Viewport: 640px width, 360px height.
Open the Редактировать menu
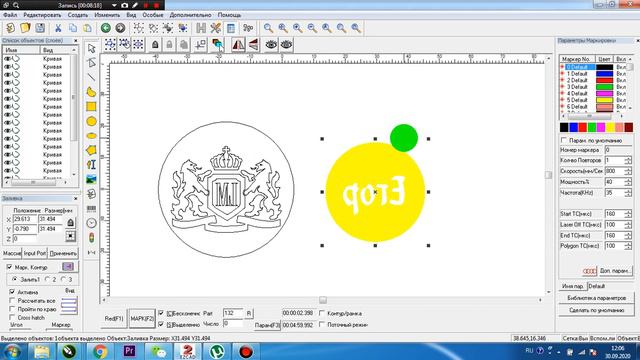coord(42,15)
